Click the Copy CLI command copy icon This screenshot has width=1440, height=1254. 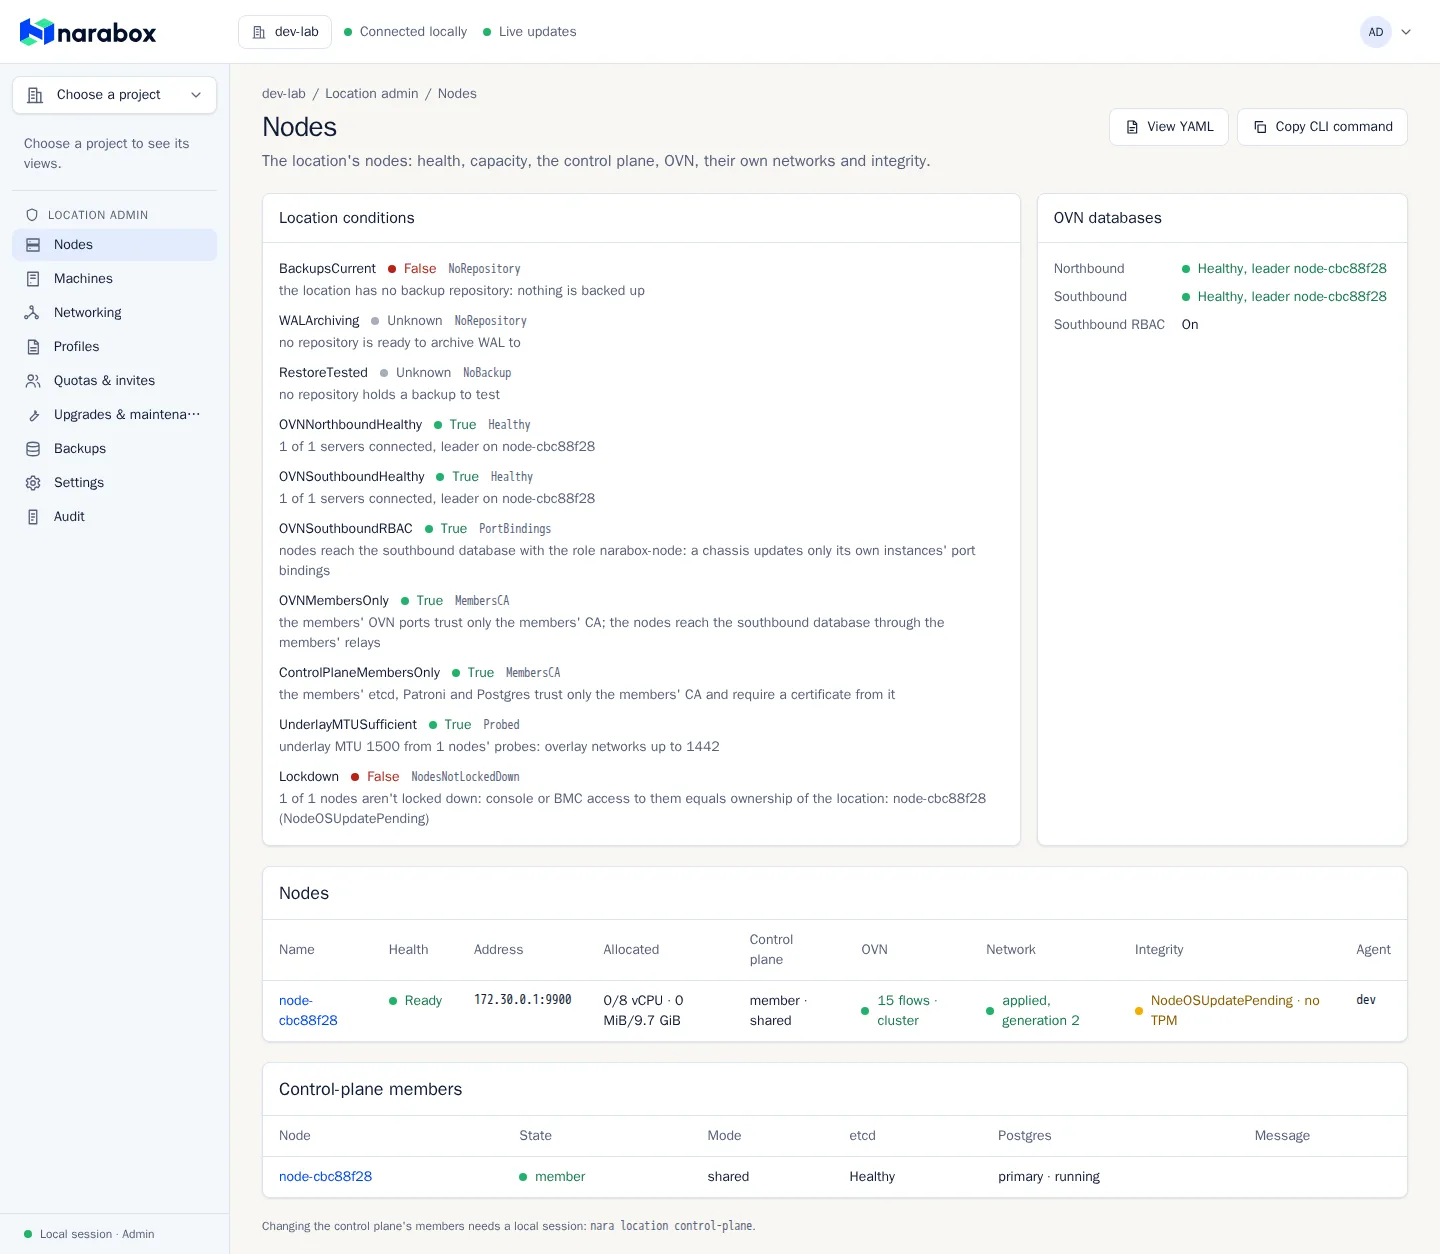click(1260, 127)
